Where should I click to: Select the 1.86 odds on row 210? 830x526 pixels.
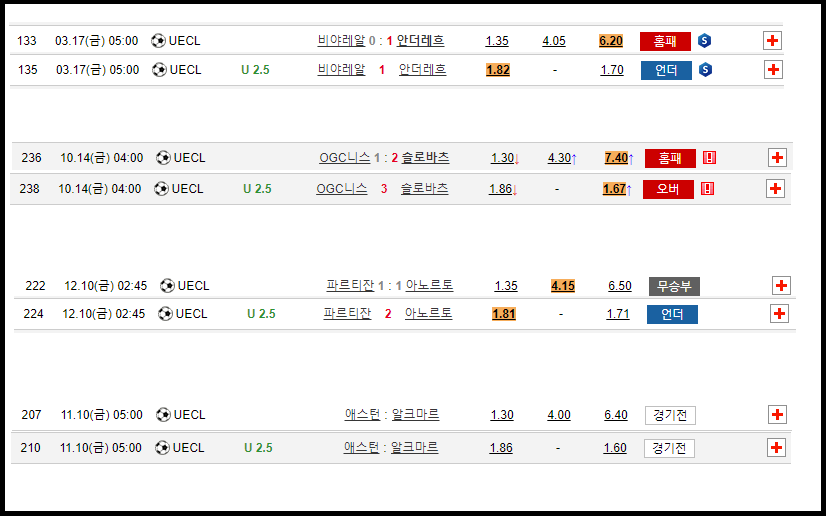[x=501, y=448]
